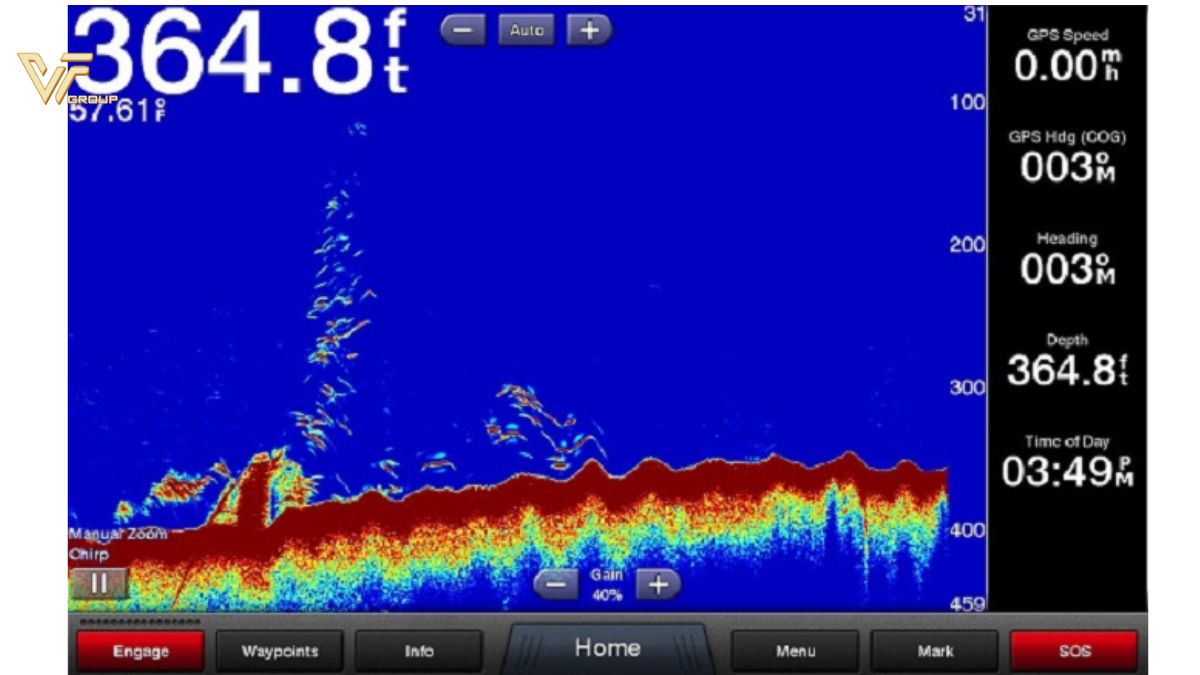The image size is (1200, 675).
Task: Toggle the Auto zoom range button
Action: coord(526,31)
